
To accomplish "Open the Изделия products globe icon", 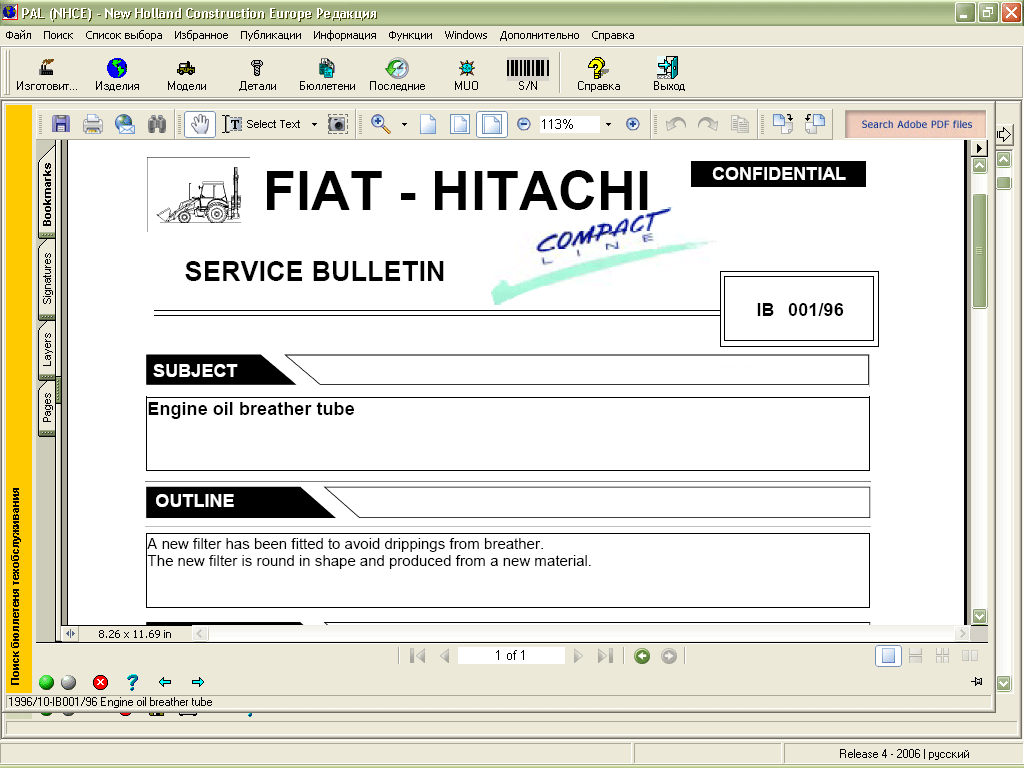I will point(117,74).
